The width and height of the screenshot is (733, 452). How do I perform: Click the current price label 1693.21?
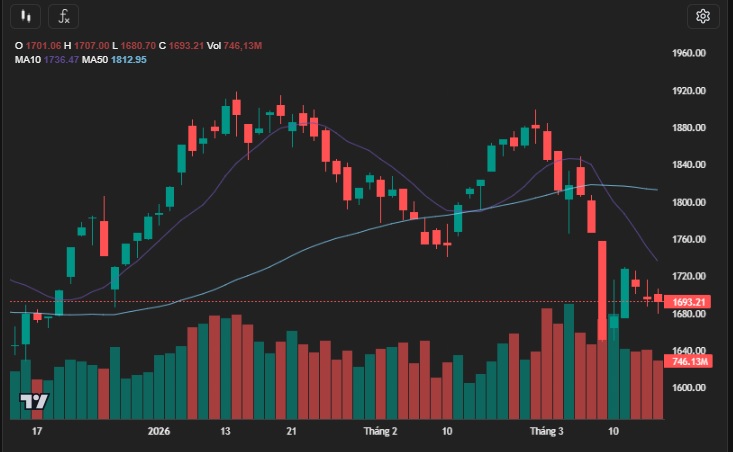click(x=691, y=302)
